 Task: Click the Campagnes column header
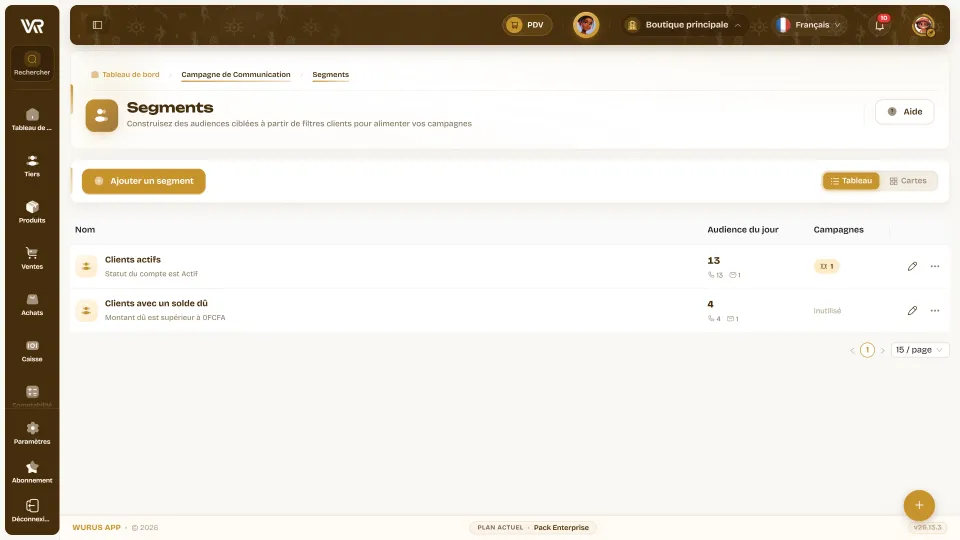838,230
